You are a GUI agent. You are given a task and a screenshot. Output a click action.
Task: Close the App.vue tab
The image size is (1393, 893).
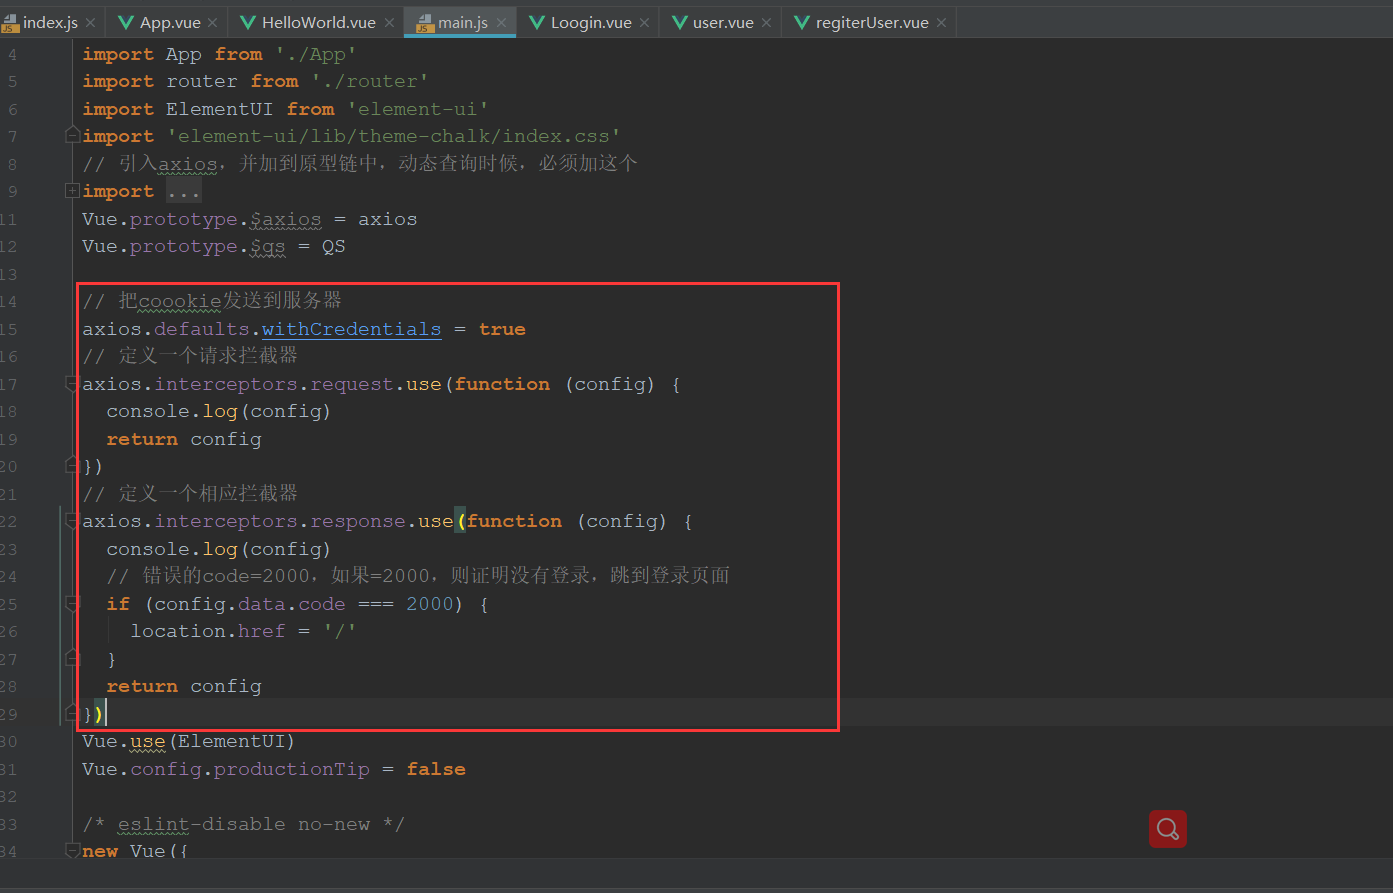[x=214, y=22]
